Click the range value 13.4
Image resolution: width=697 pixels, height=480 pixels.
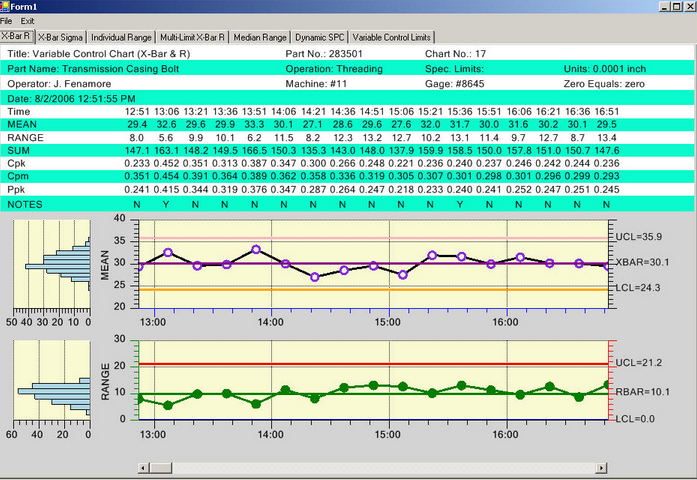(607, 138)
